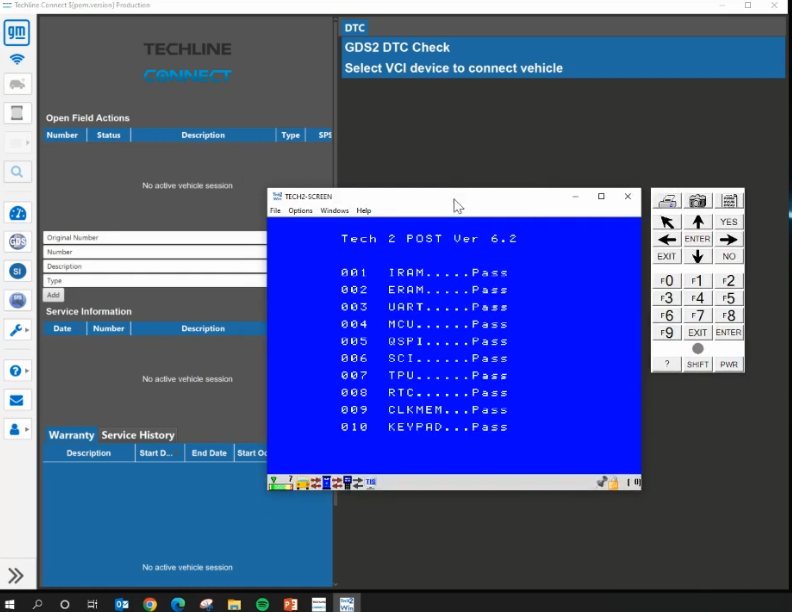Switch to the Service History tab
This screenshot has width=792, height=612.
point(138,435)
